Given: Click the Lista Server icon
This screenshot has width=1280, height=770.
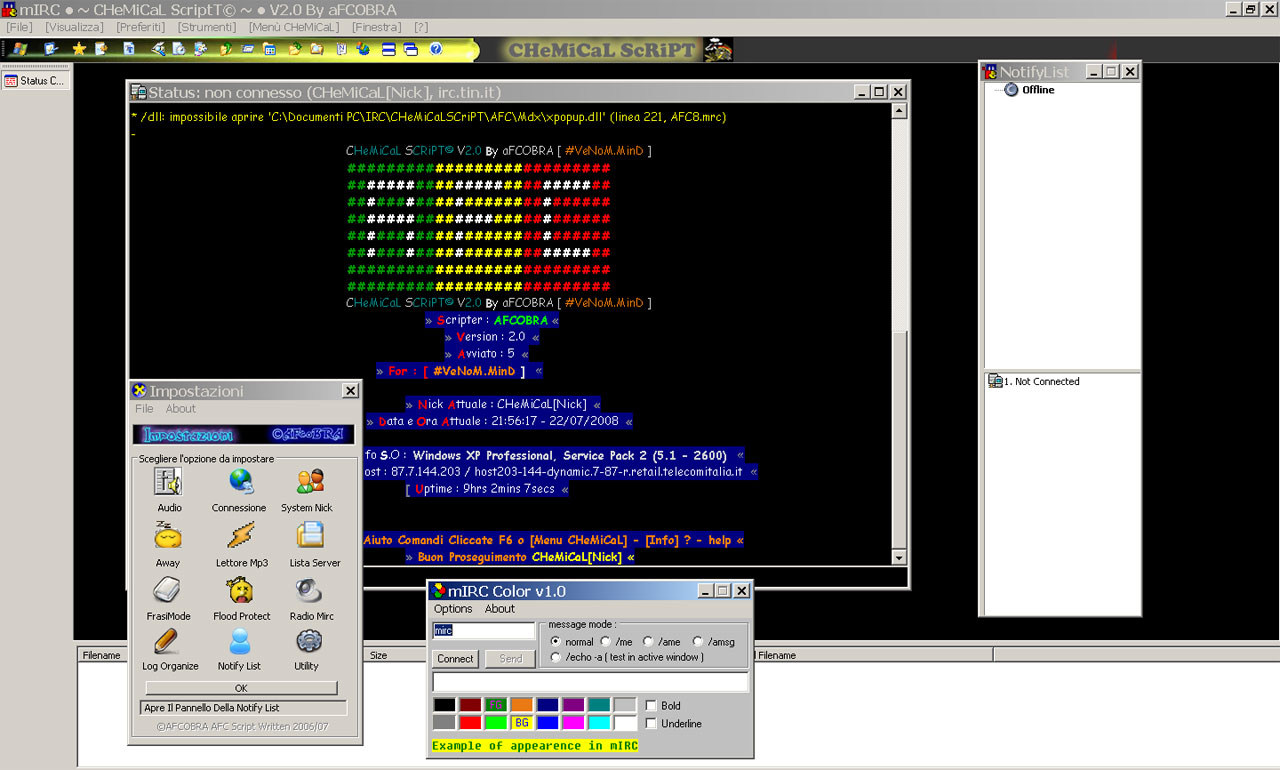Looking at the screenshot, I should click(x=309, y=537).
